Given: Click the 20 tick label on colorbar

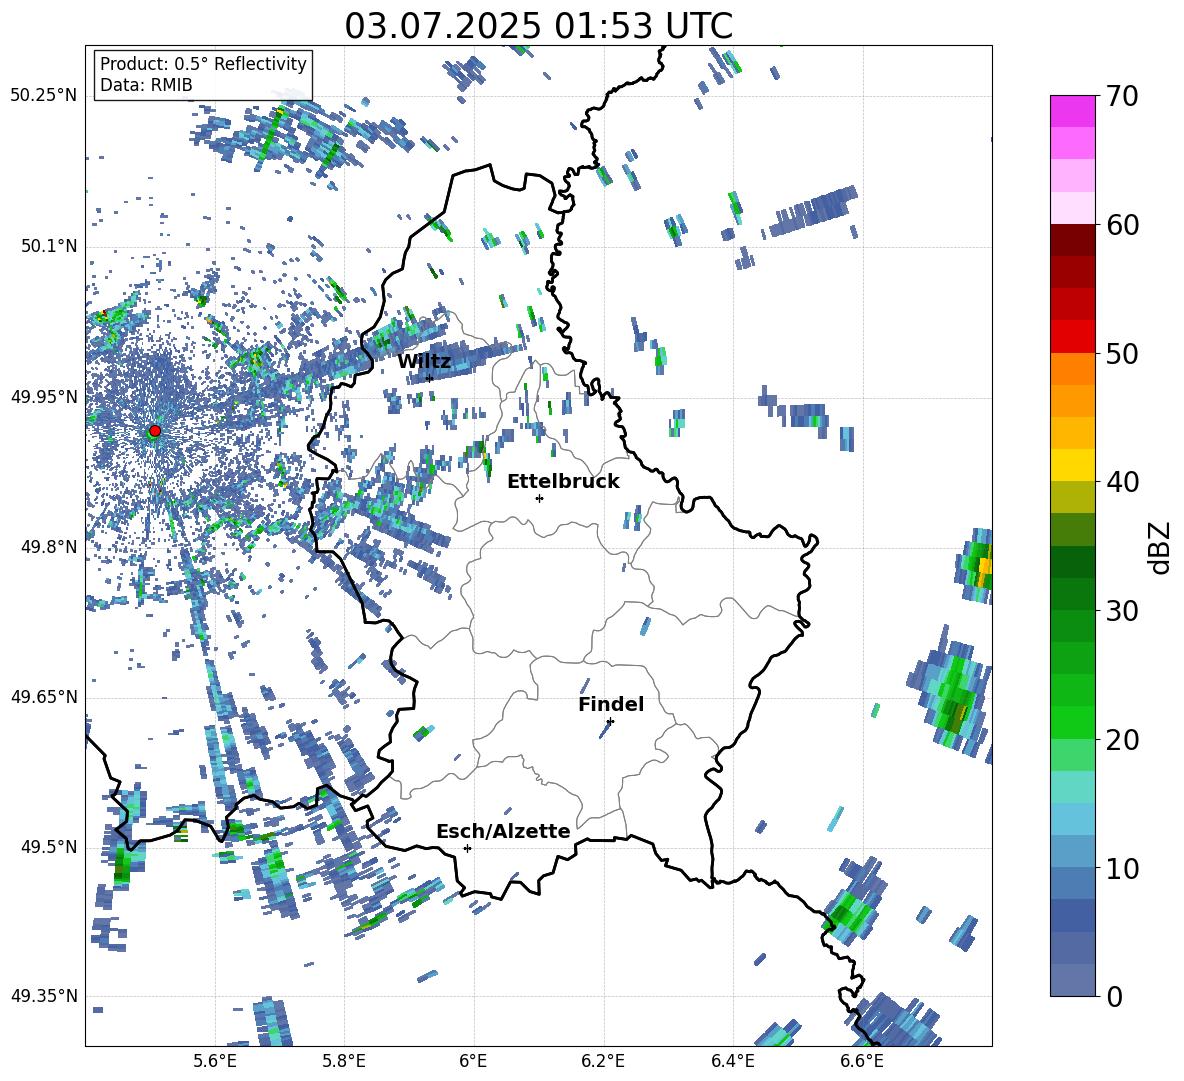Looking at the screenshot, I should click(1121, 739).
